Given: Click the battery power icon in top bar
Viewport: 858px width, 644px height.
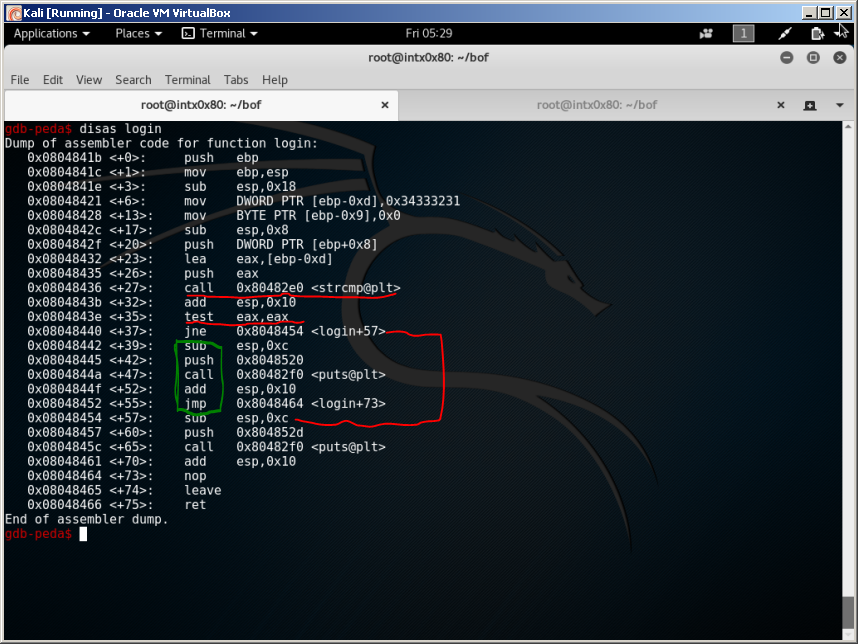Looking at the screenshot, I should [817, 34].
